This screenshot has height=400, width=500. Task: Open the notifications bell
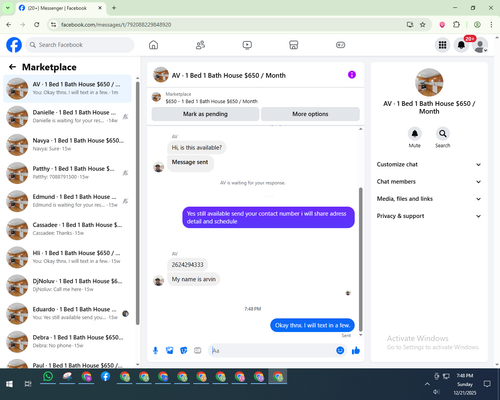click(x=461, y=45)
